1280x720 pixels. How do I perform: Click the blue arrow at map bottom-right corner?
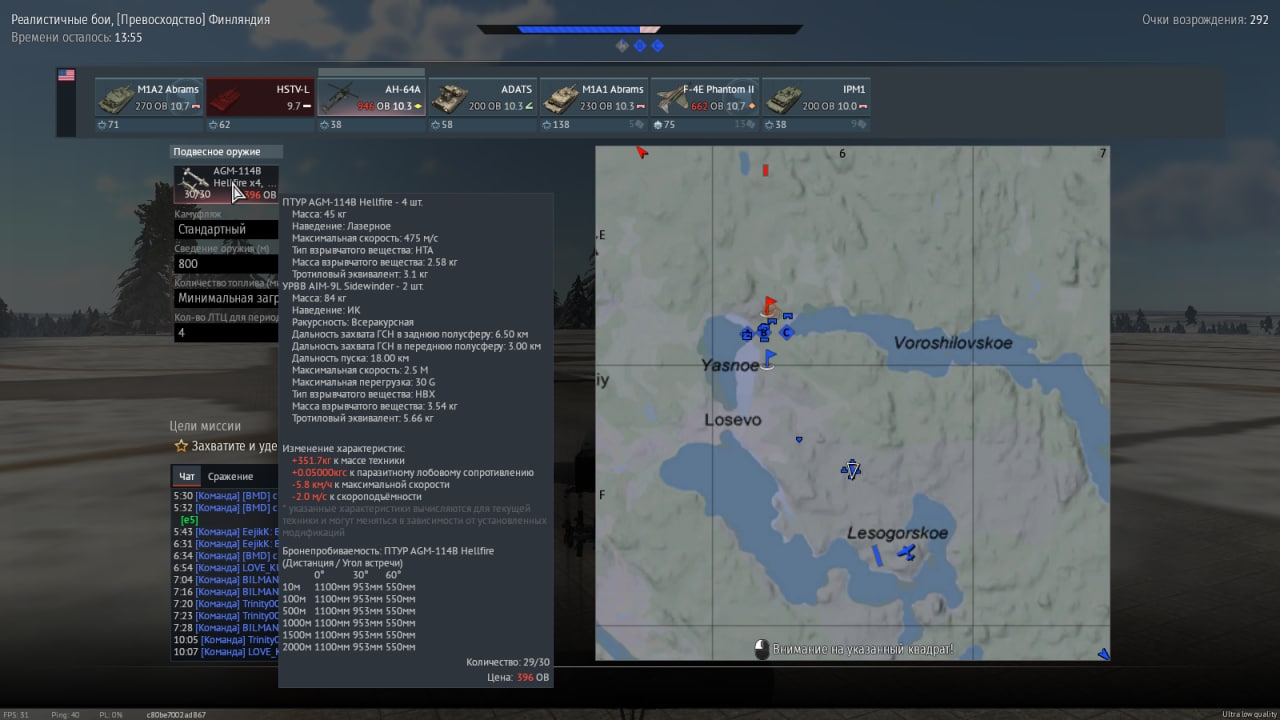1103,654
